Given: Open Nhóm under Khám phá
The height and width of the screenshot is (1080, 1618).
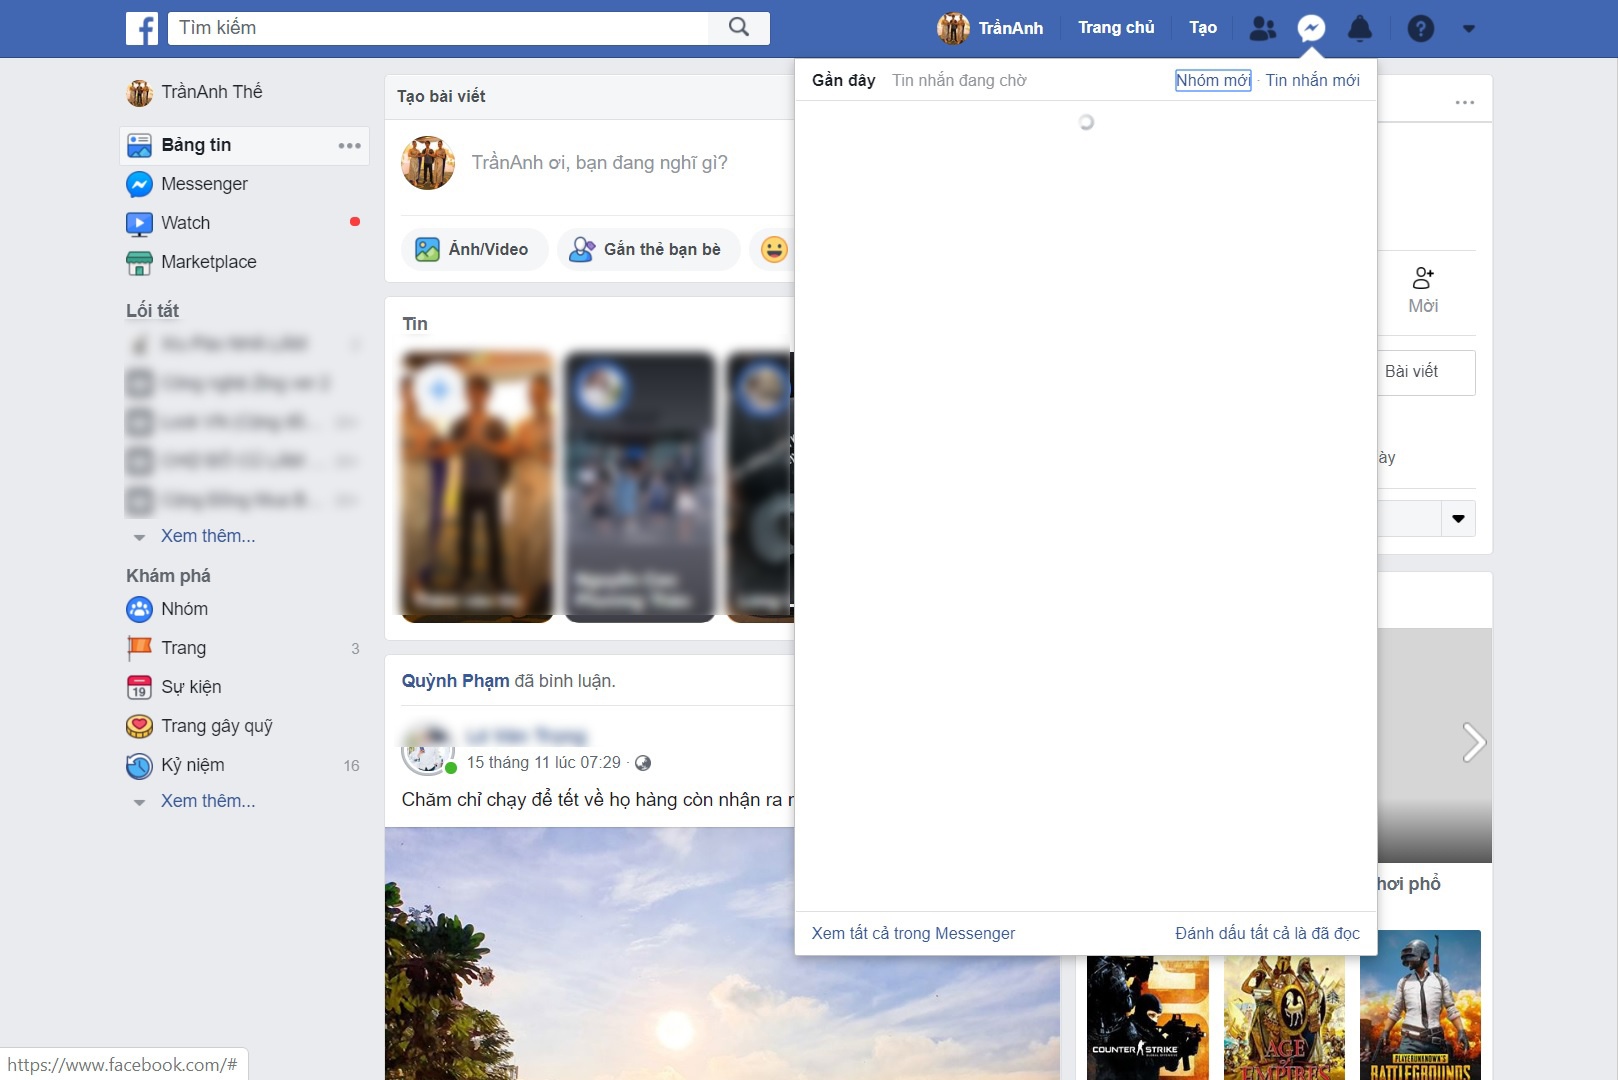Looking at the screenshot, I should pos(185,608).
